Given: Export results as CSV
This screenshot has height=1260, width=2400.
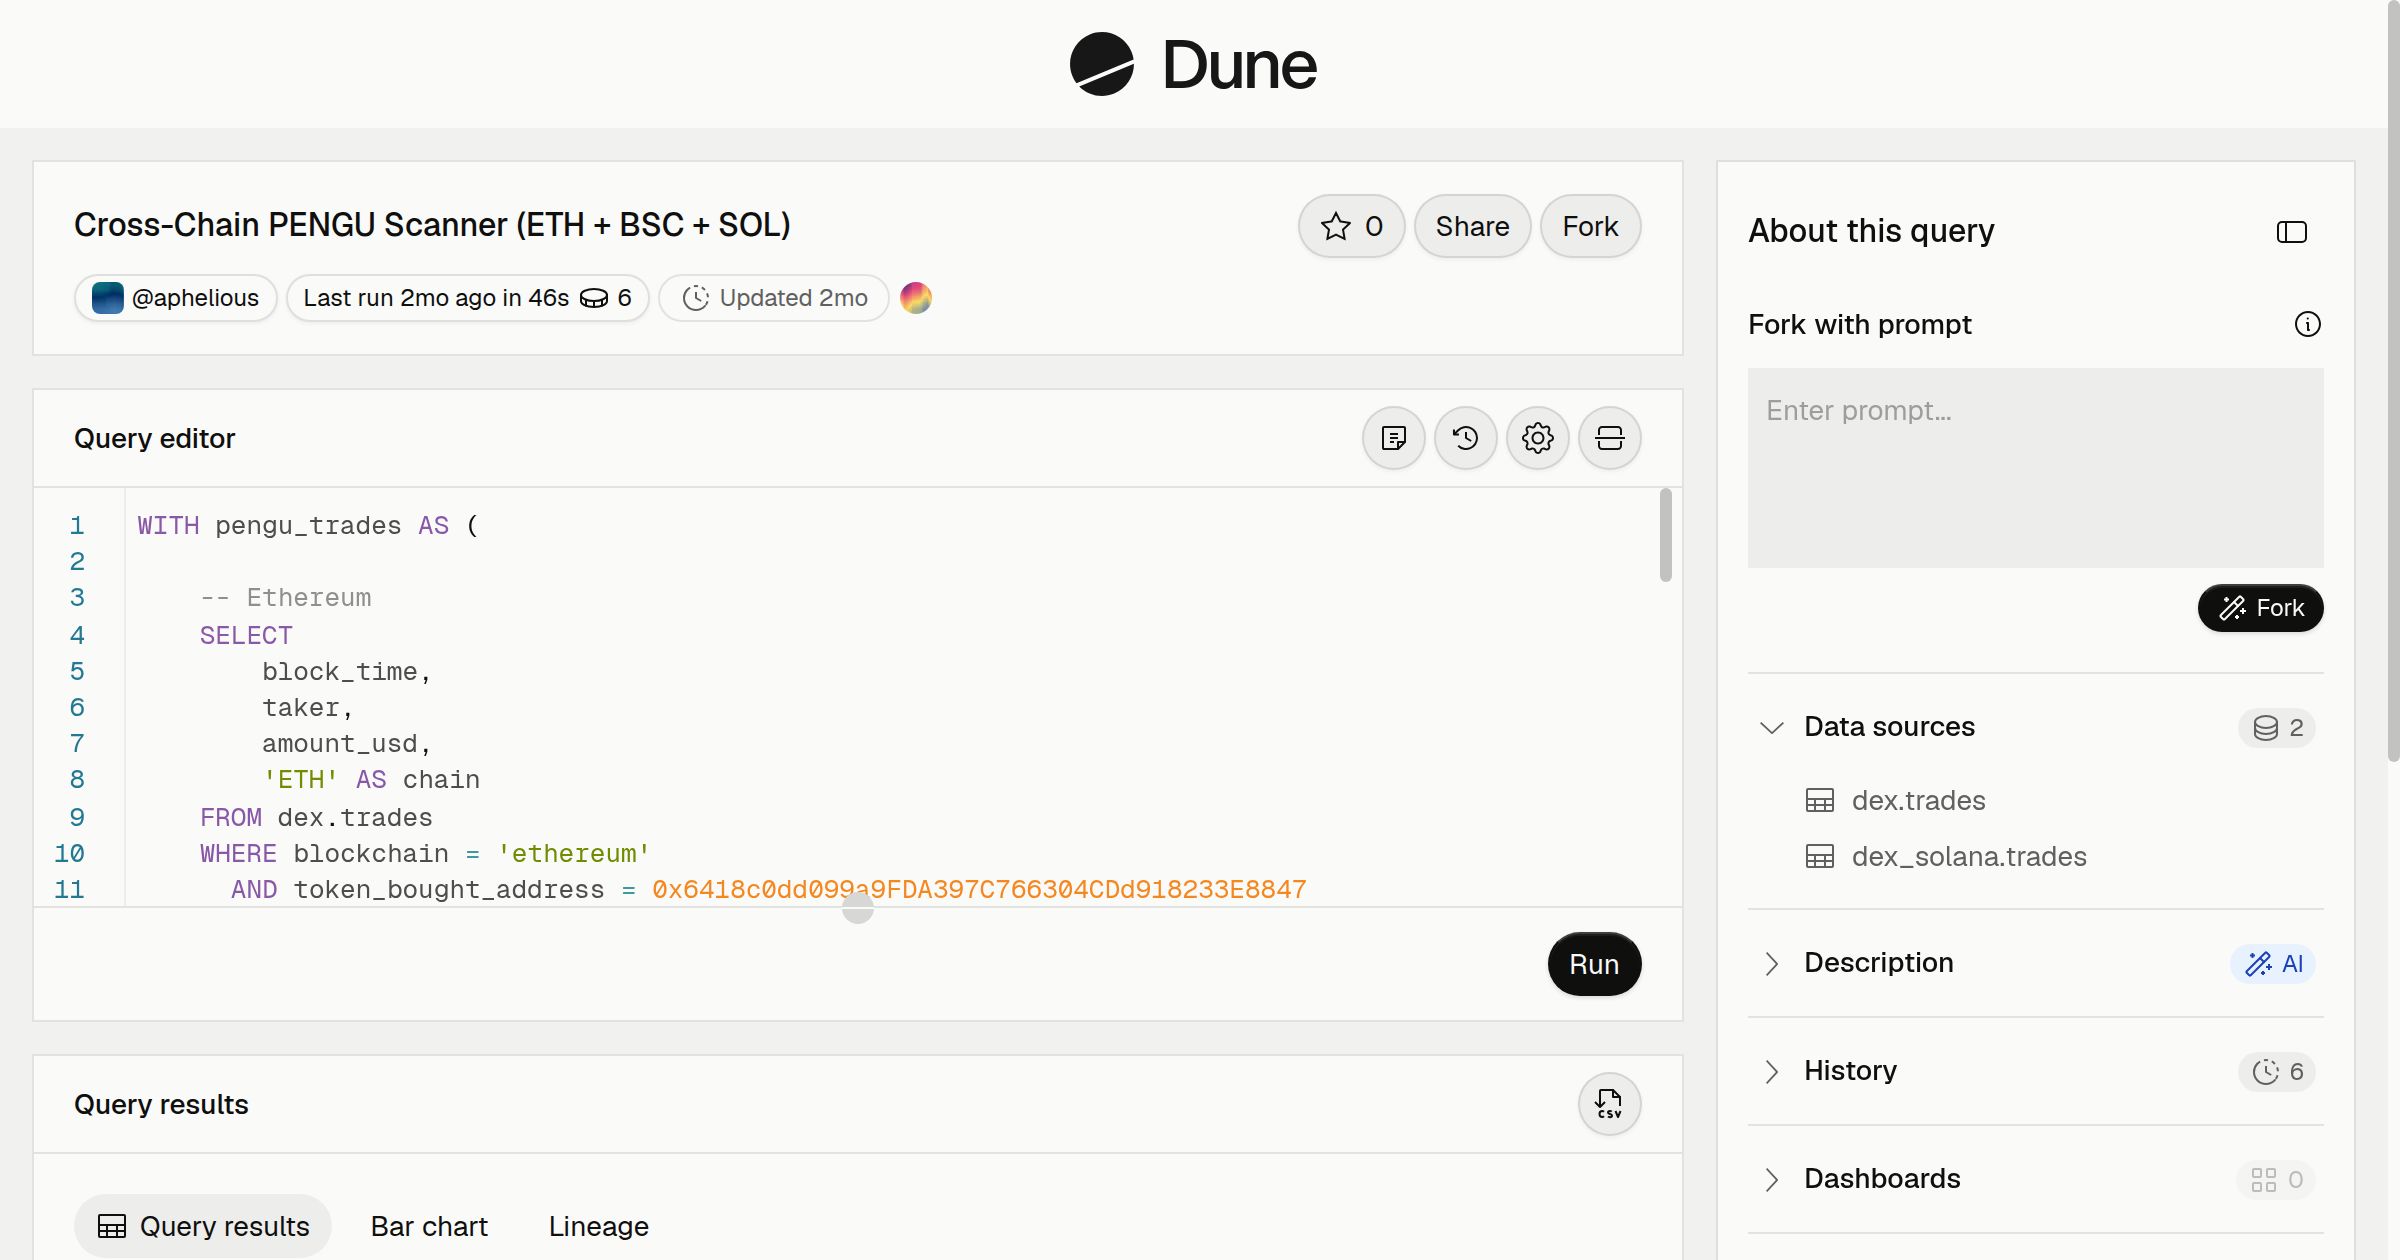Looking at the screenshot, I should pos(1609,1104).
